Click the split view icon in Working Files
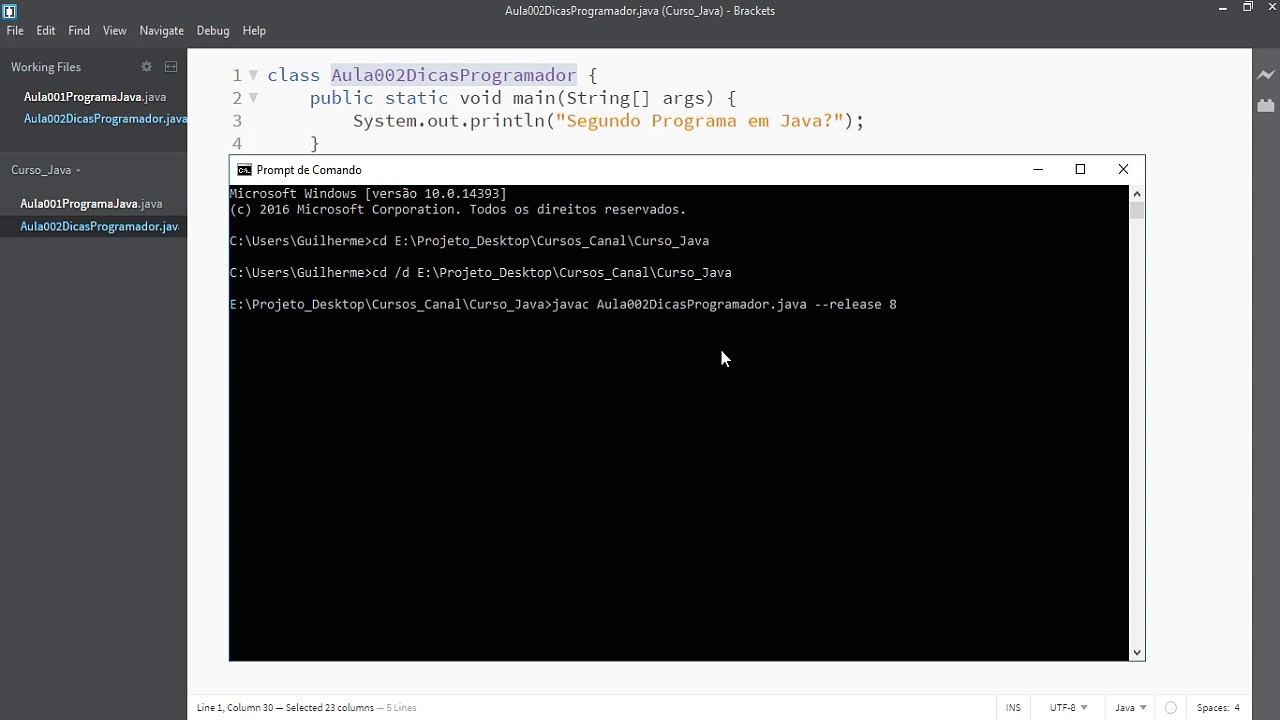This screenshot has height=720, width=1280. [171, 67]
